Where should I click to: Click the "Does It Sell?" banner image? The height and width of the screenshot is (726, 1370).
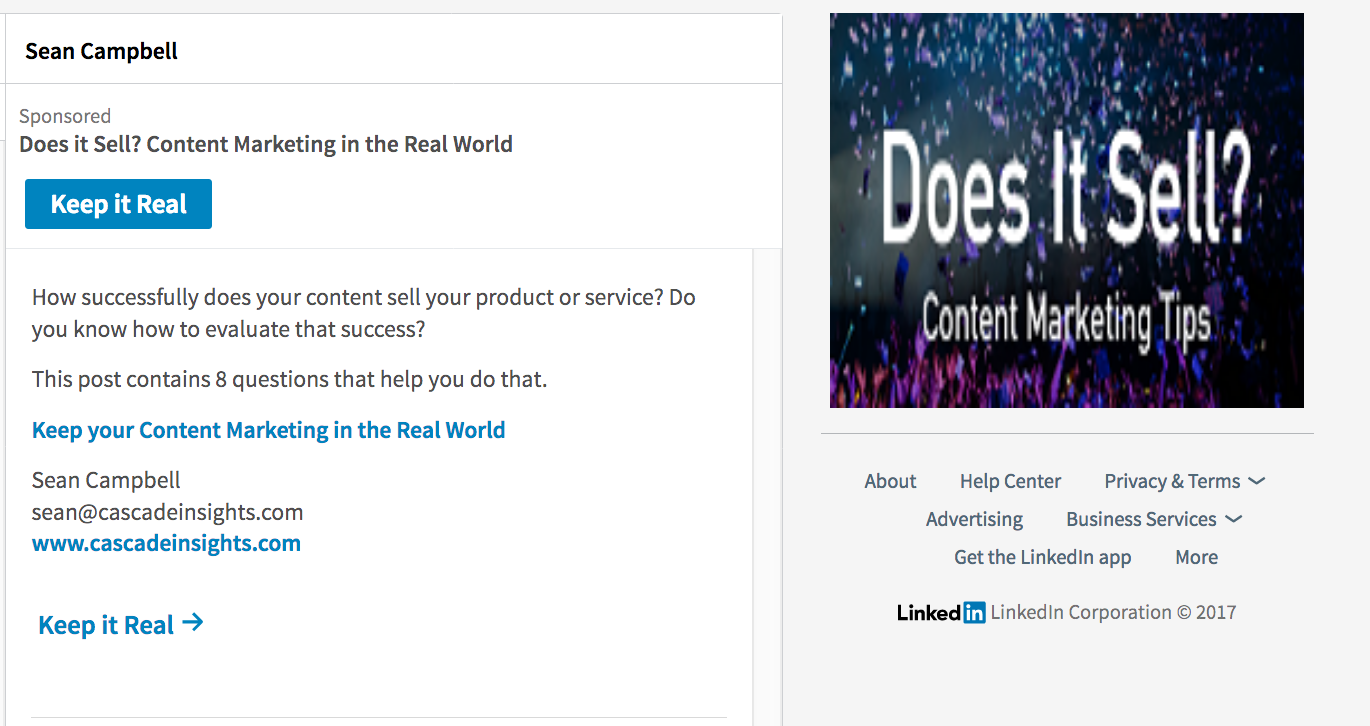(x=1066, y=209)
